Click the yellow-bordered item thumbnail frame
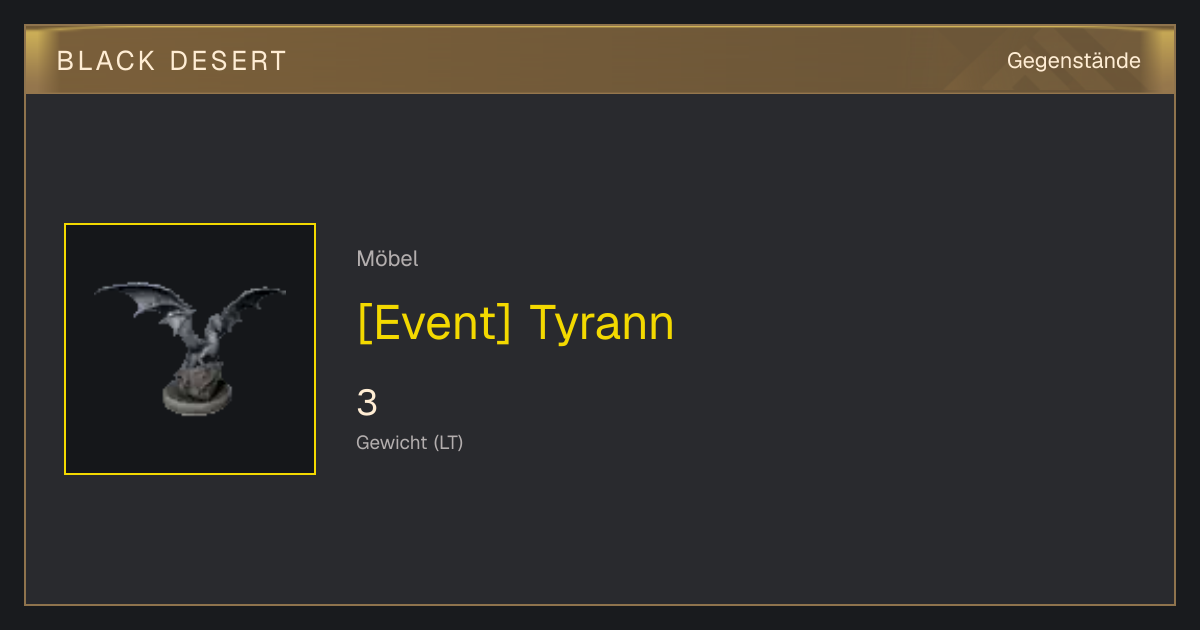Image resolution: width=1200 pixels, height=630 pixels. point(190,349)
